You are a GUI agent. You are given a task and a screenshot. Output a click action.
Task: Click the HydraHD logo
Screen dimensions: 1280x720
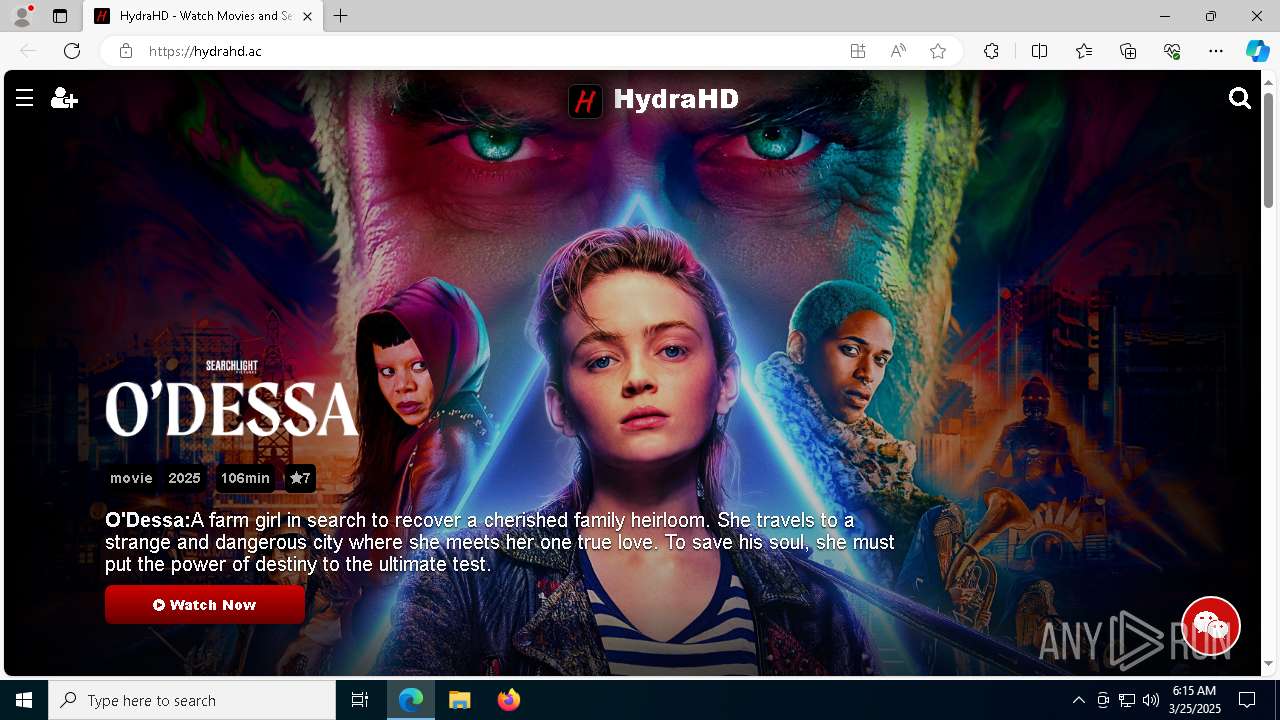pos(654,100)
